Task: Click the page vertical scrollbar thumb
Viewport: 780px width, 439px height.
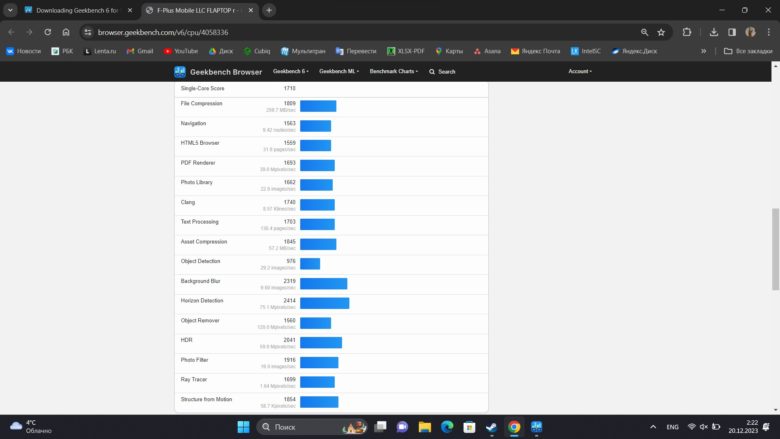Action: pos(775,249)
